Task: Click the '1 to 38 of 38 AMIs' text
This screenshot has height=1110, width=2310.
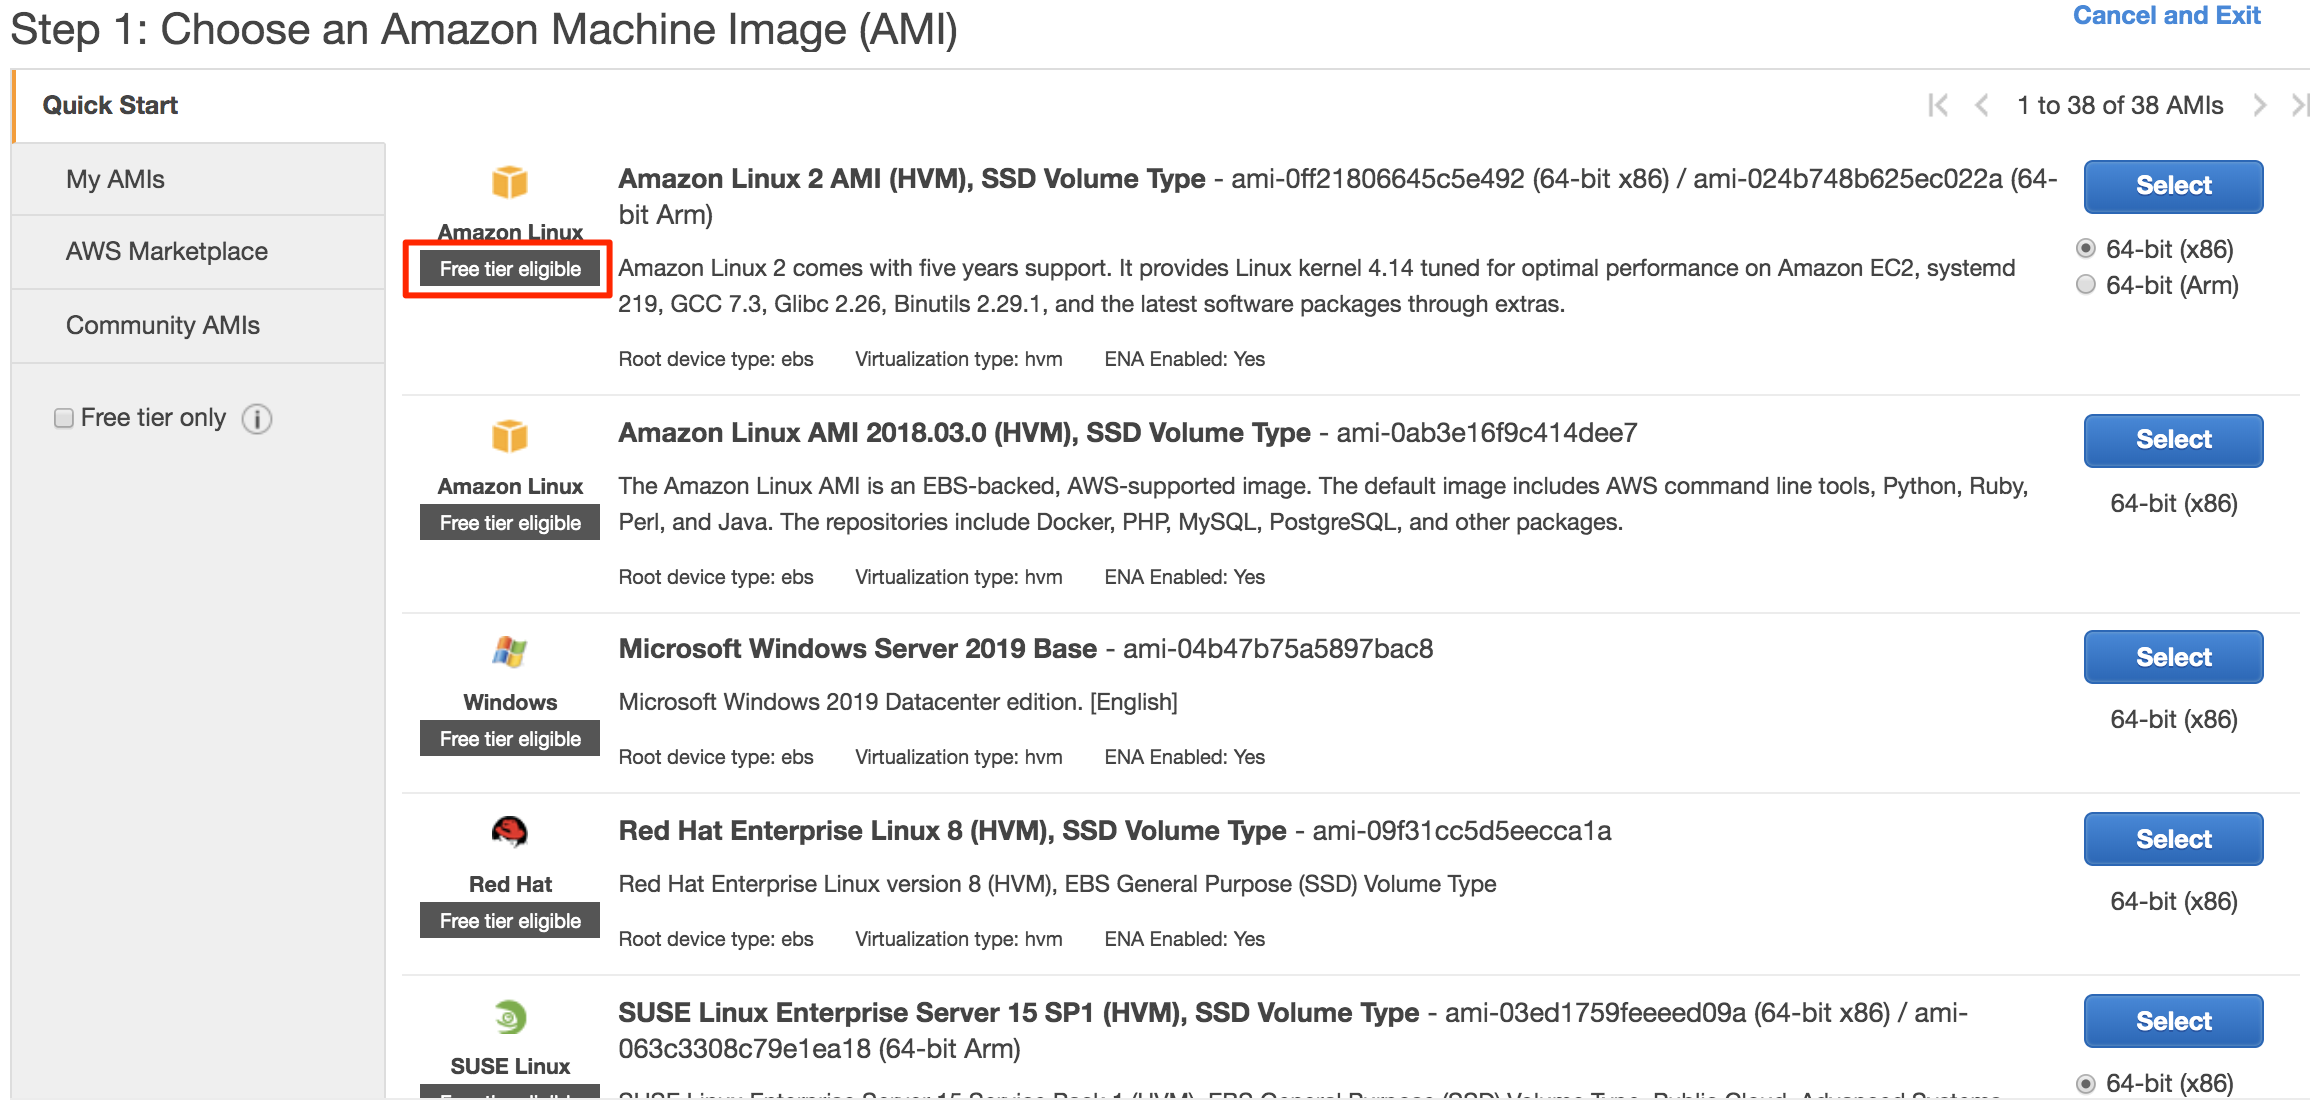Action: (2120, 105)
